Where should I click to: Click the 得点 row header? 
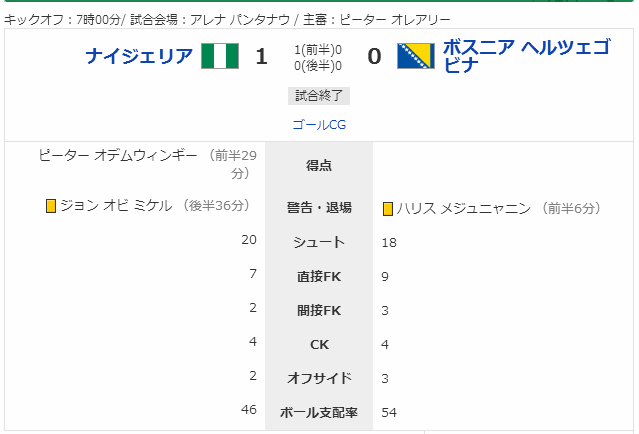coord(319,165)
